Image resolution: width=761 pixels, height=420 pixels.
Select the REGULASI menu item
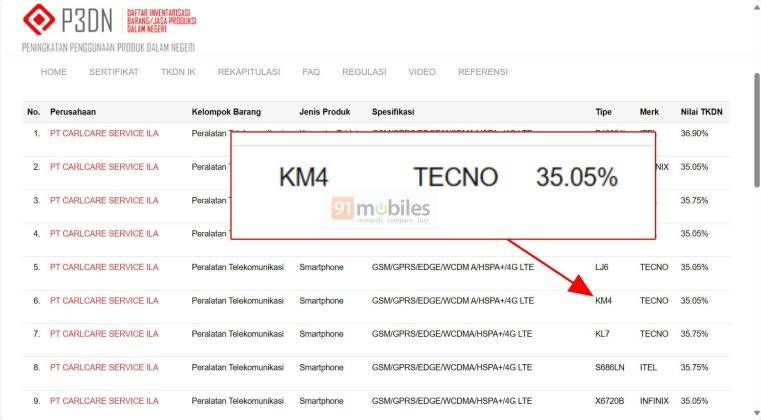tap(364, 72)
